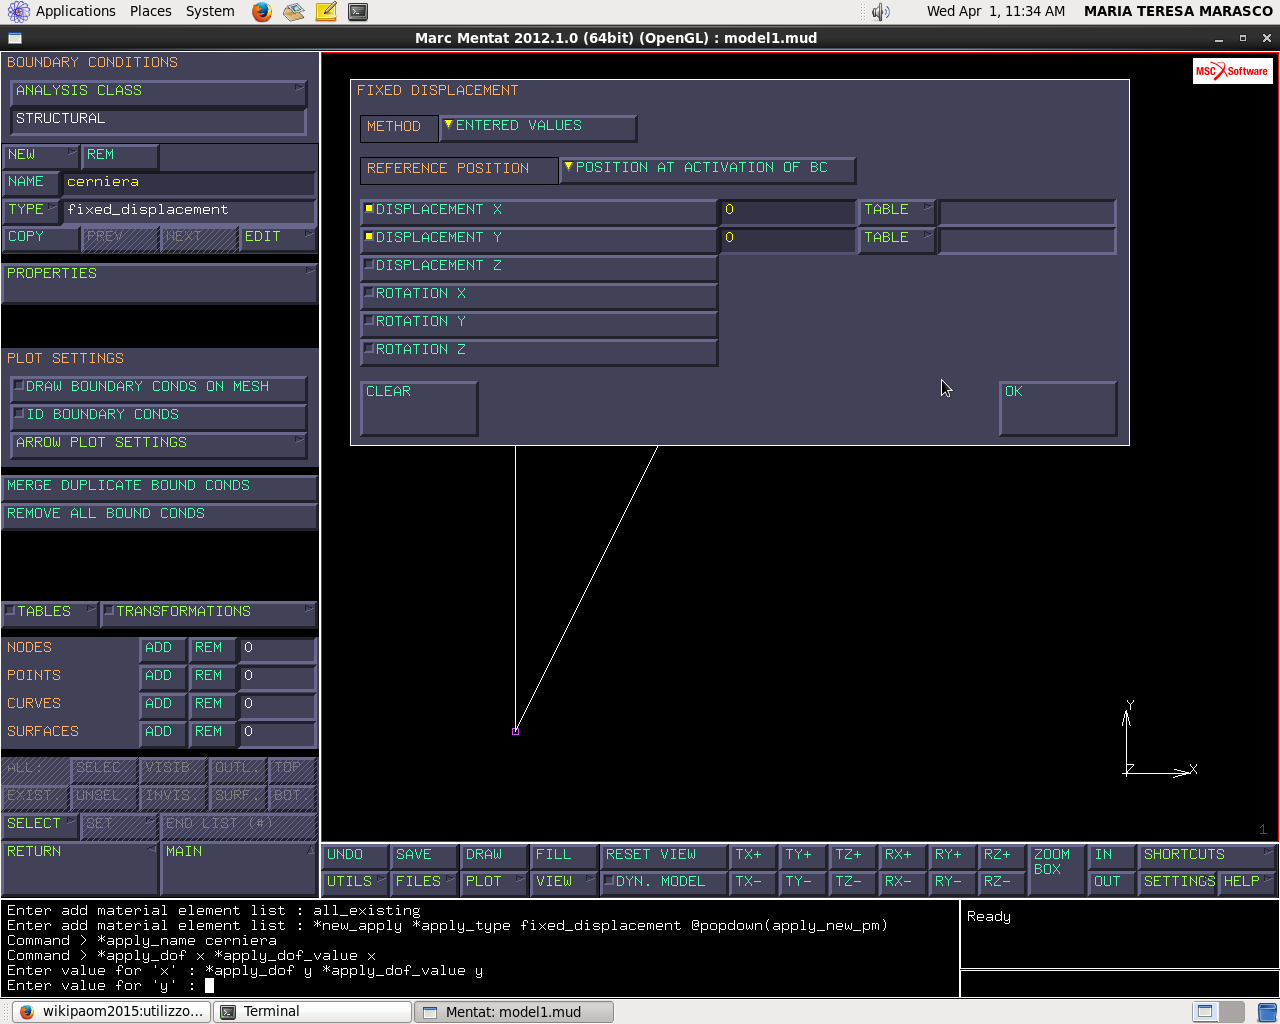Zoom IN on the model
Image resolution: width=1280 pixels, height=1024 pixels.
(1112, 855)
